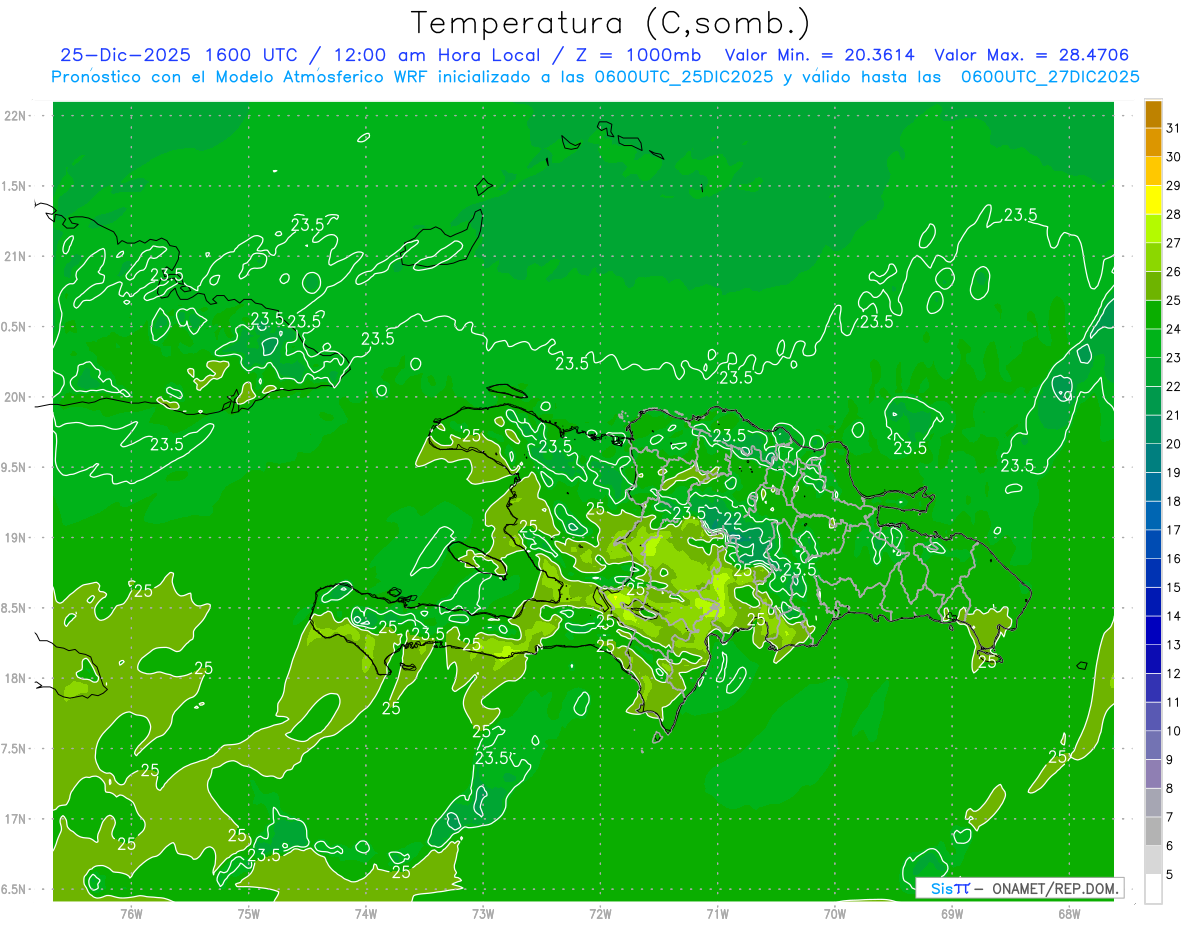Click the "73W" longitude axis label

click(483, 914)
